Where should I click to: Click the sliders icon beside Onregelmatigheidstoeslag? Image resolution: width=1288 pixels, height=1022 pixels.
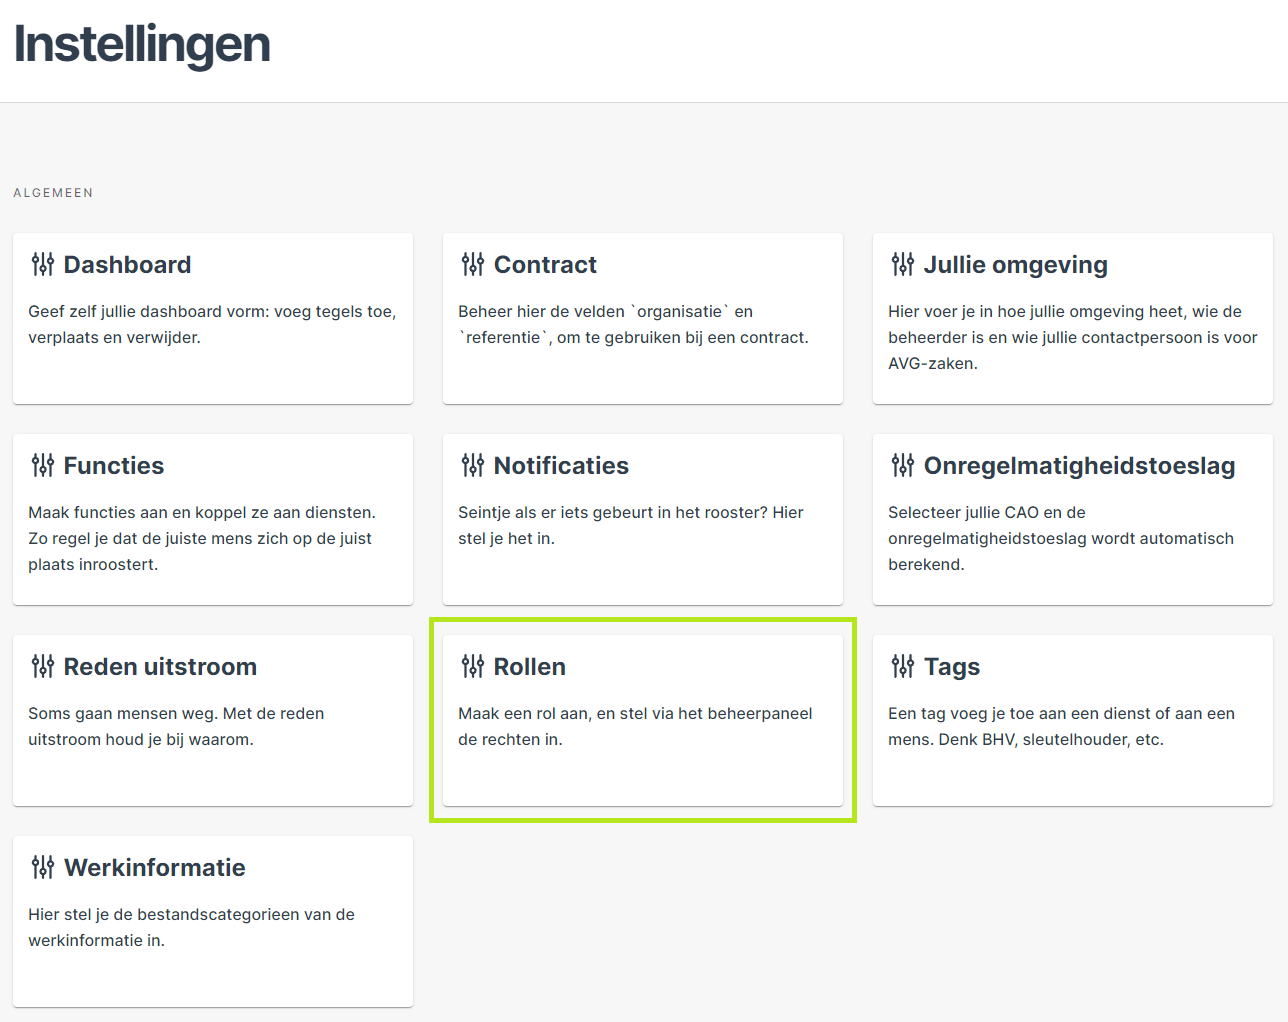(902, 465)
